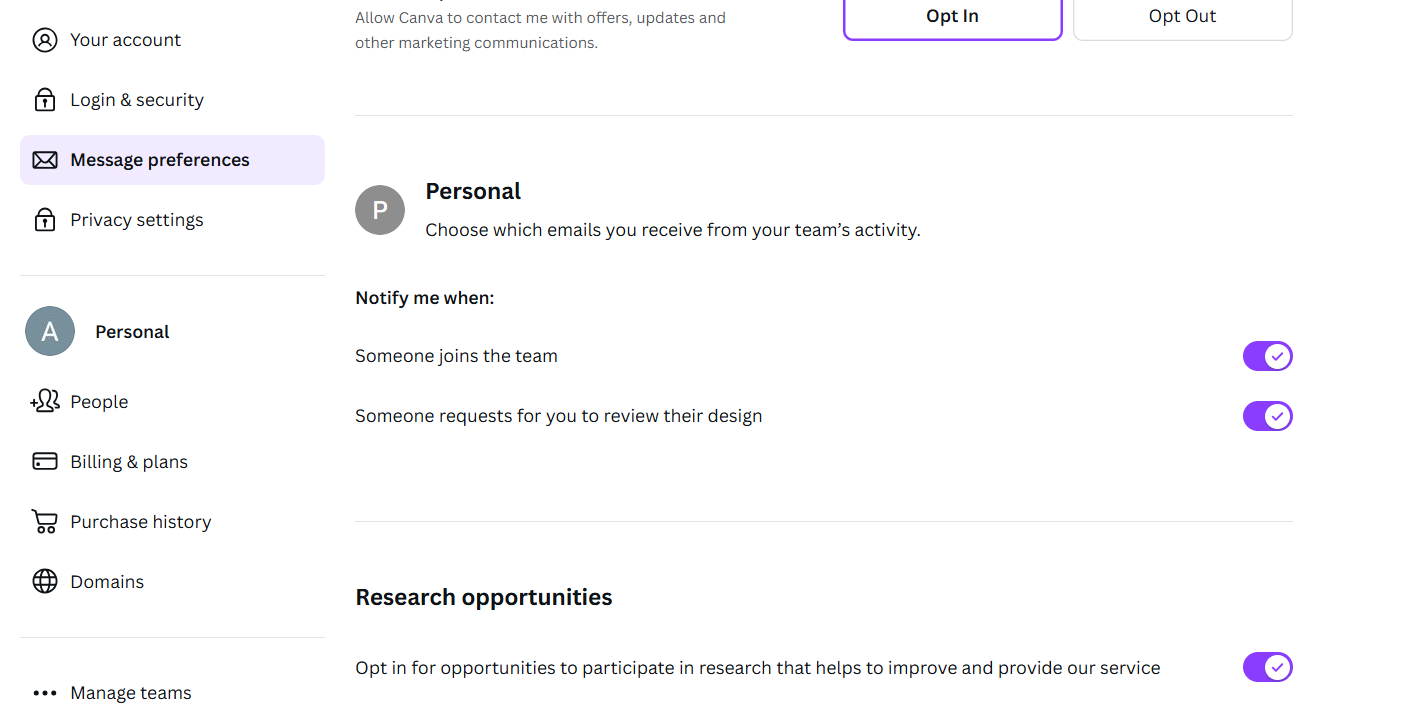Choose Opt Out of marketing communications
Screen dimensions: 1420x720
click(x=1182, y=17)
